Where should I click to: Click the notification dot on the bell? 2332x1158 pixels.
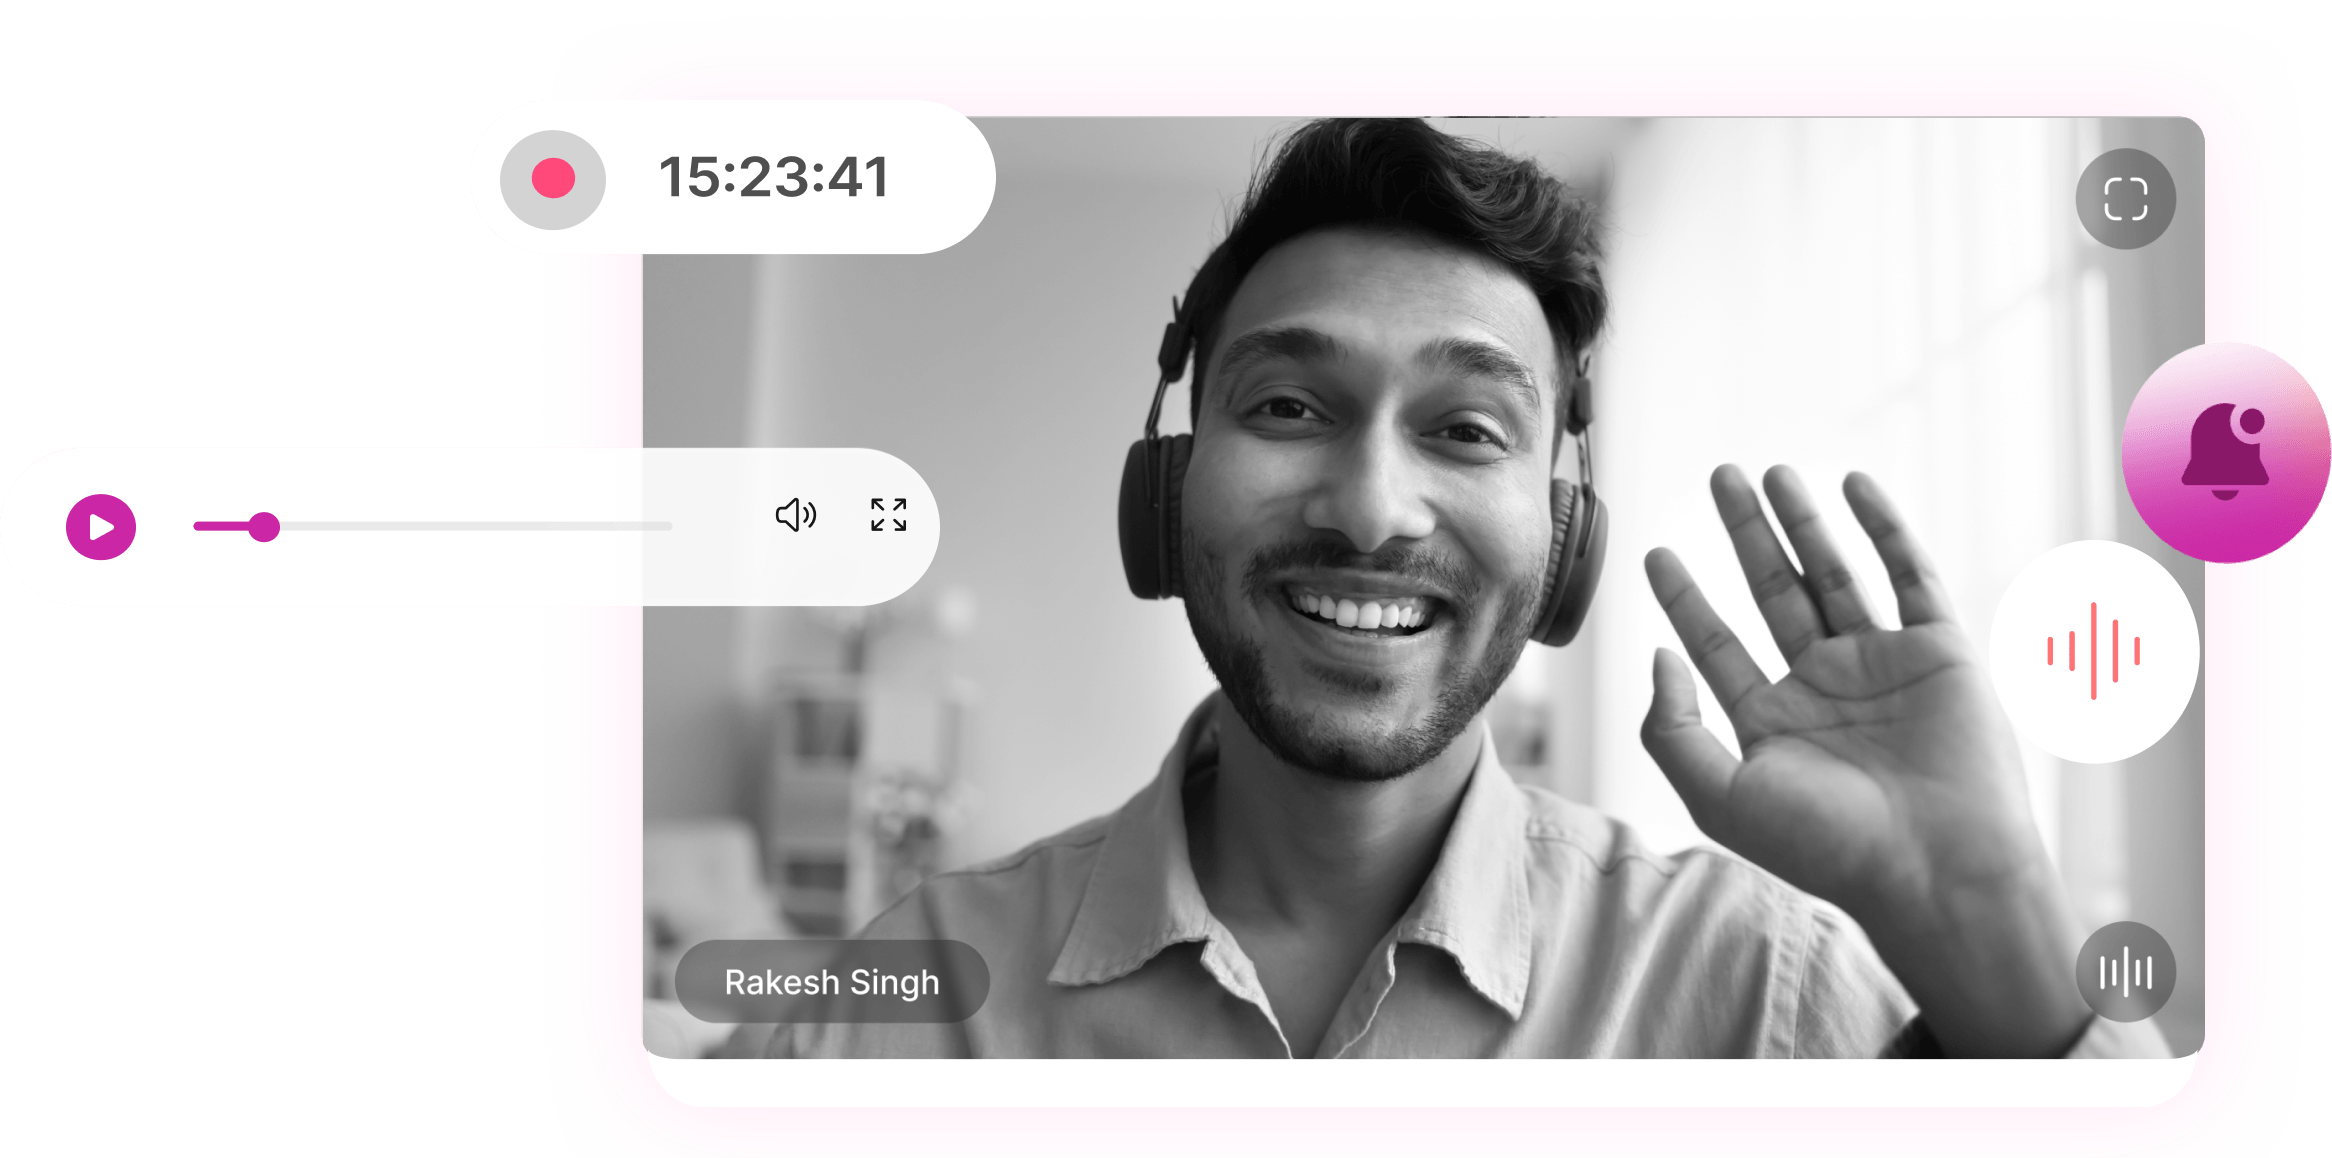[x=2252, y=421]
